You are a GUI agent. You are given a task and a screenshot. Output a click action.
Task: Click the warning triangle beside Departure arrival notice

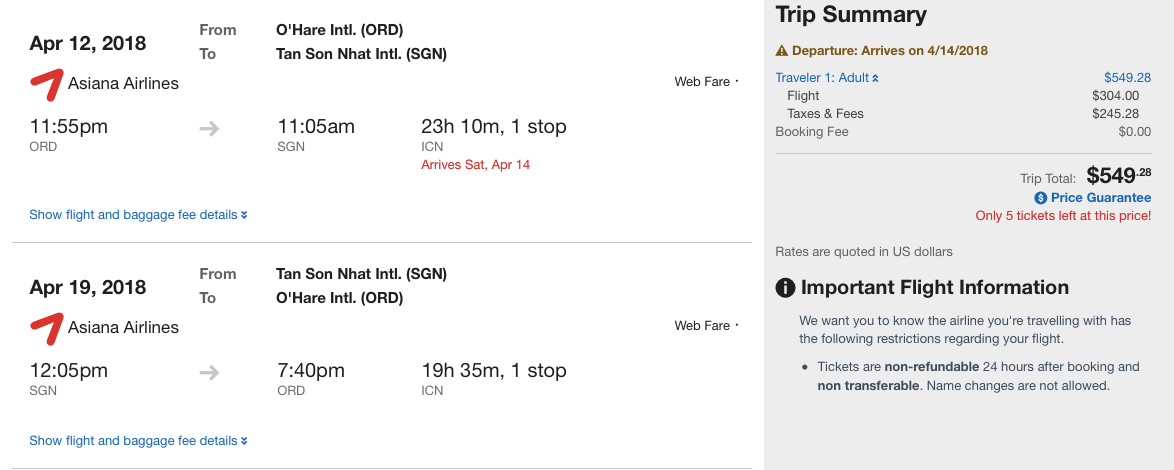coord(782,51)
